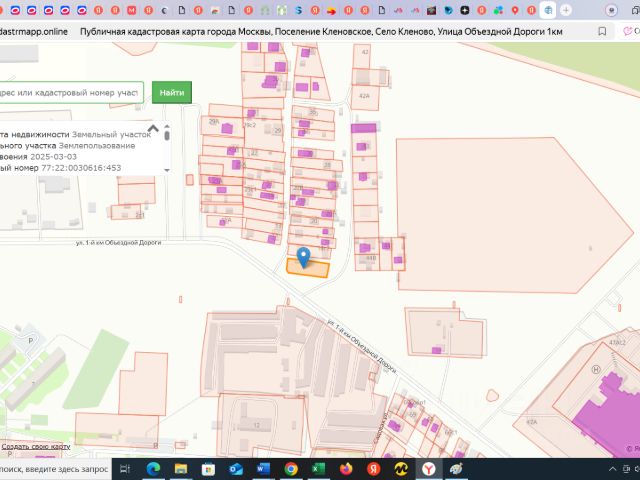This screenshot has width=640, height=480.
Task: Click the blue map location pin
Action: (304, 254)
